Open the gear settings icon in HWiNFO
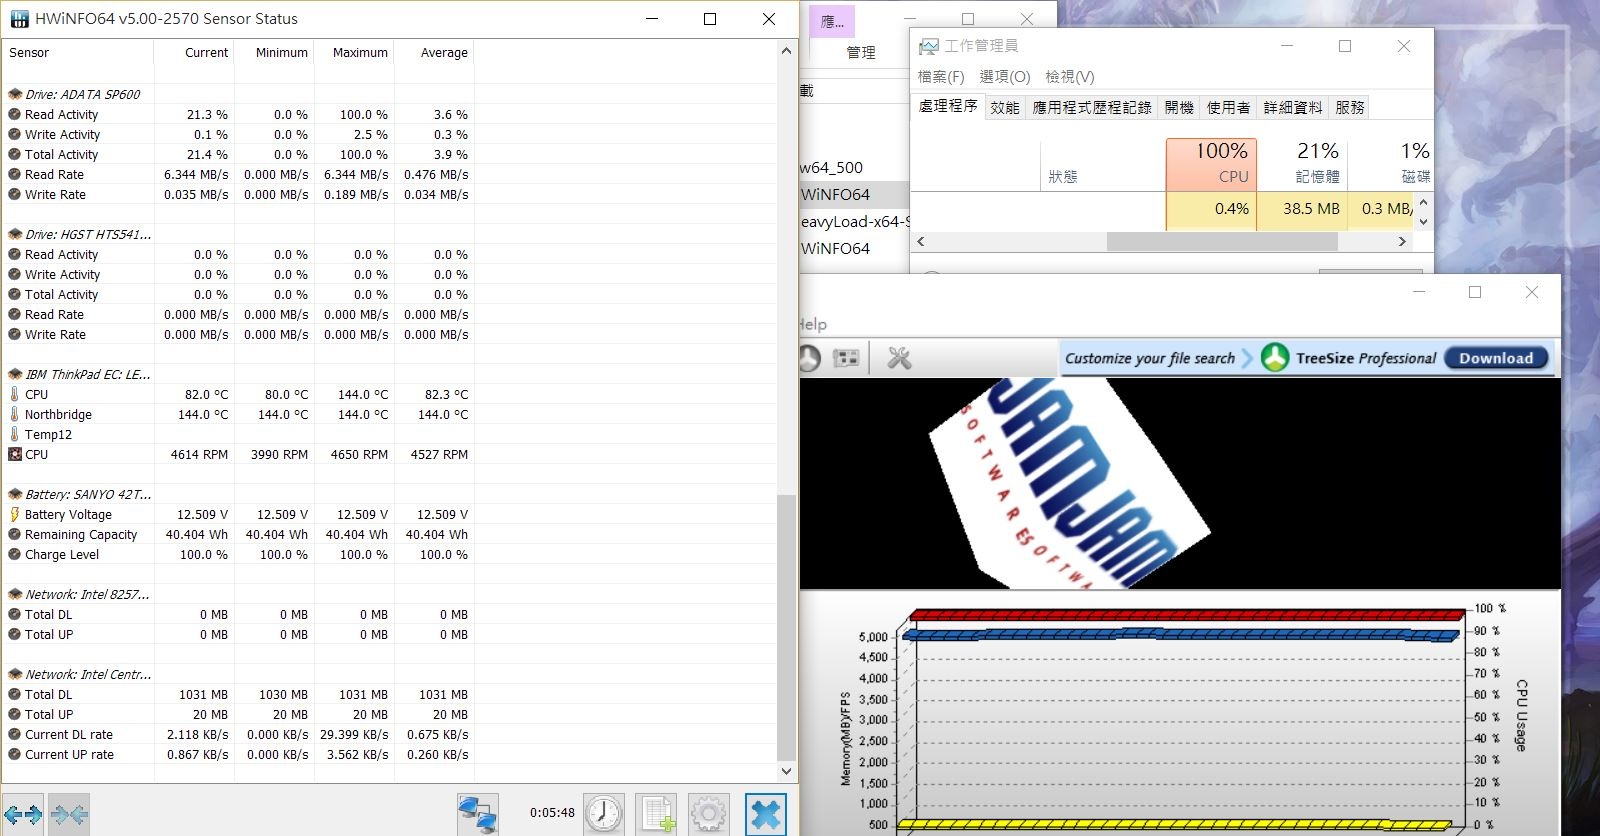This screenshot has width=1600, height=836. pyautogui.click(x=709, y=814)
